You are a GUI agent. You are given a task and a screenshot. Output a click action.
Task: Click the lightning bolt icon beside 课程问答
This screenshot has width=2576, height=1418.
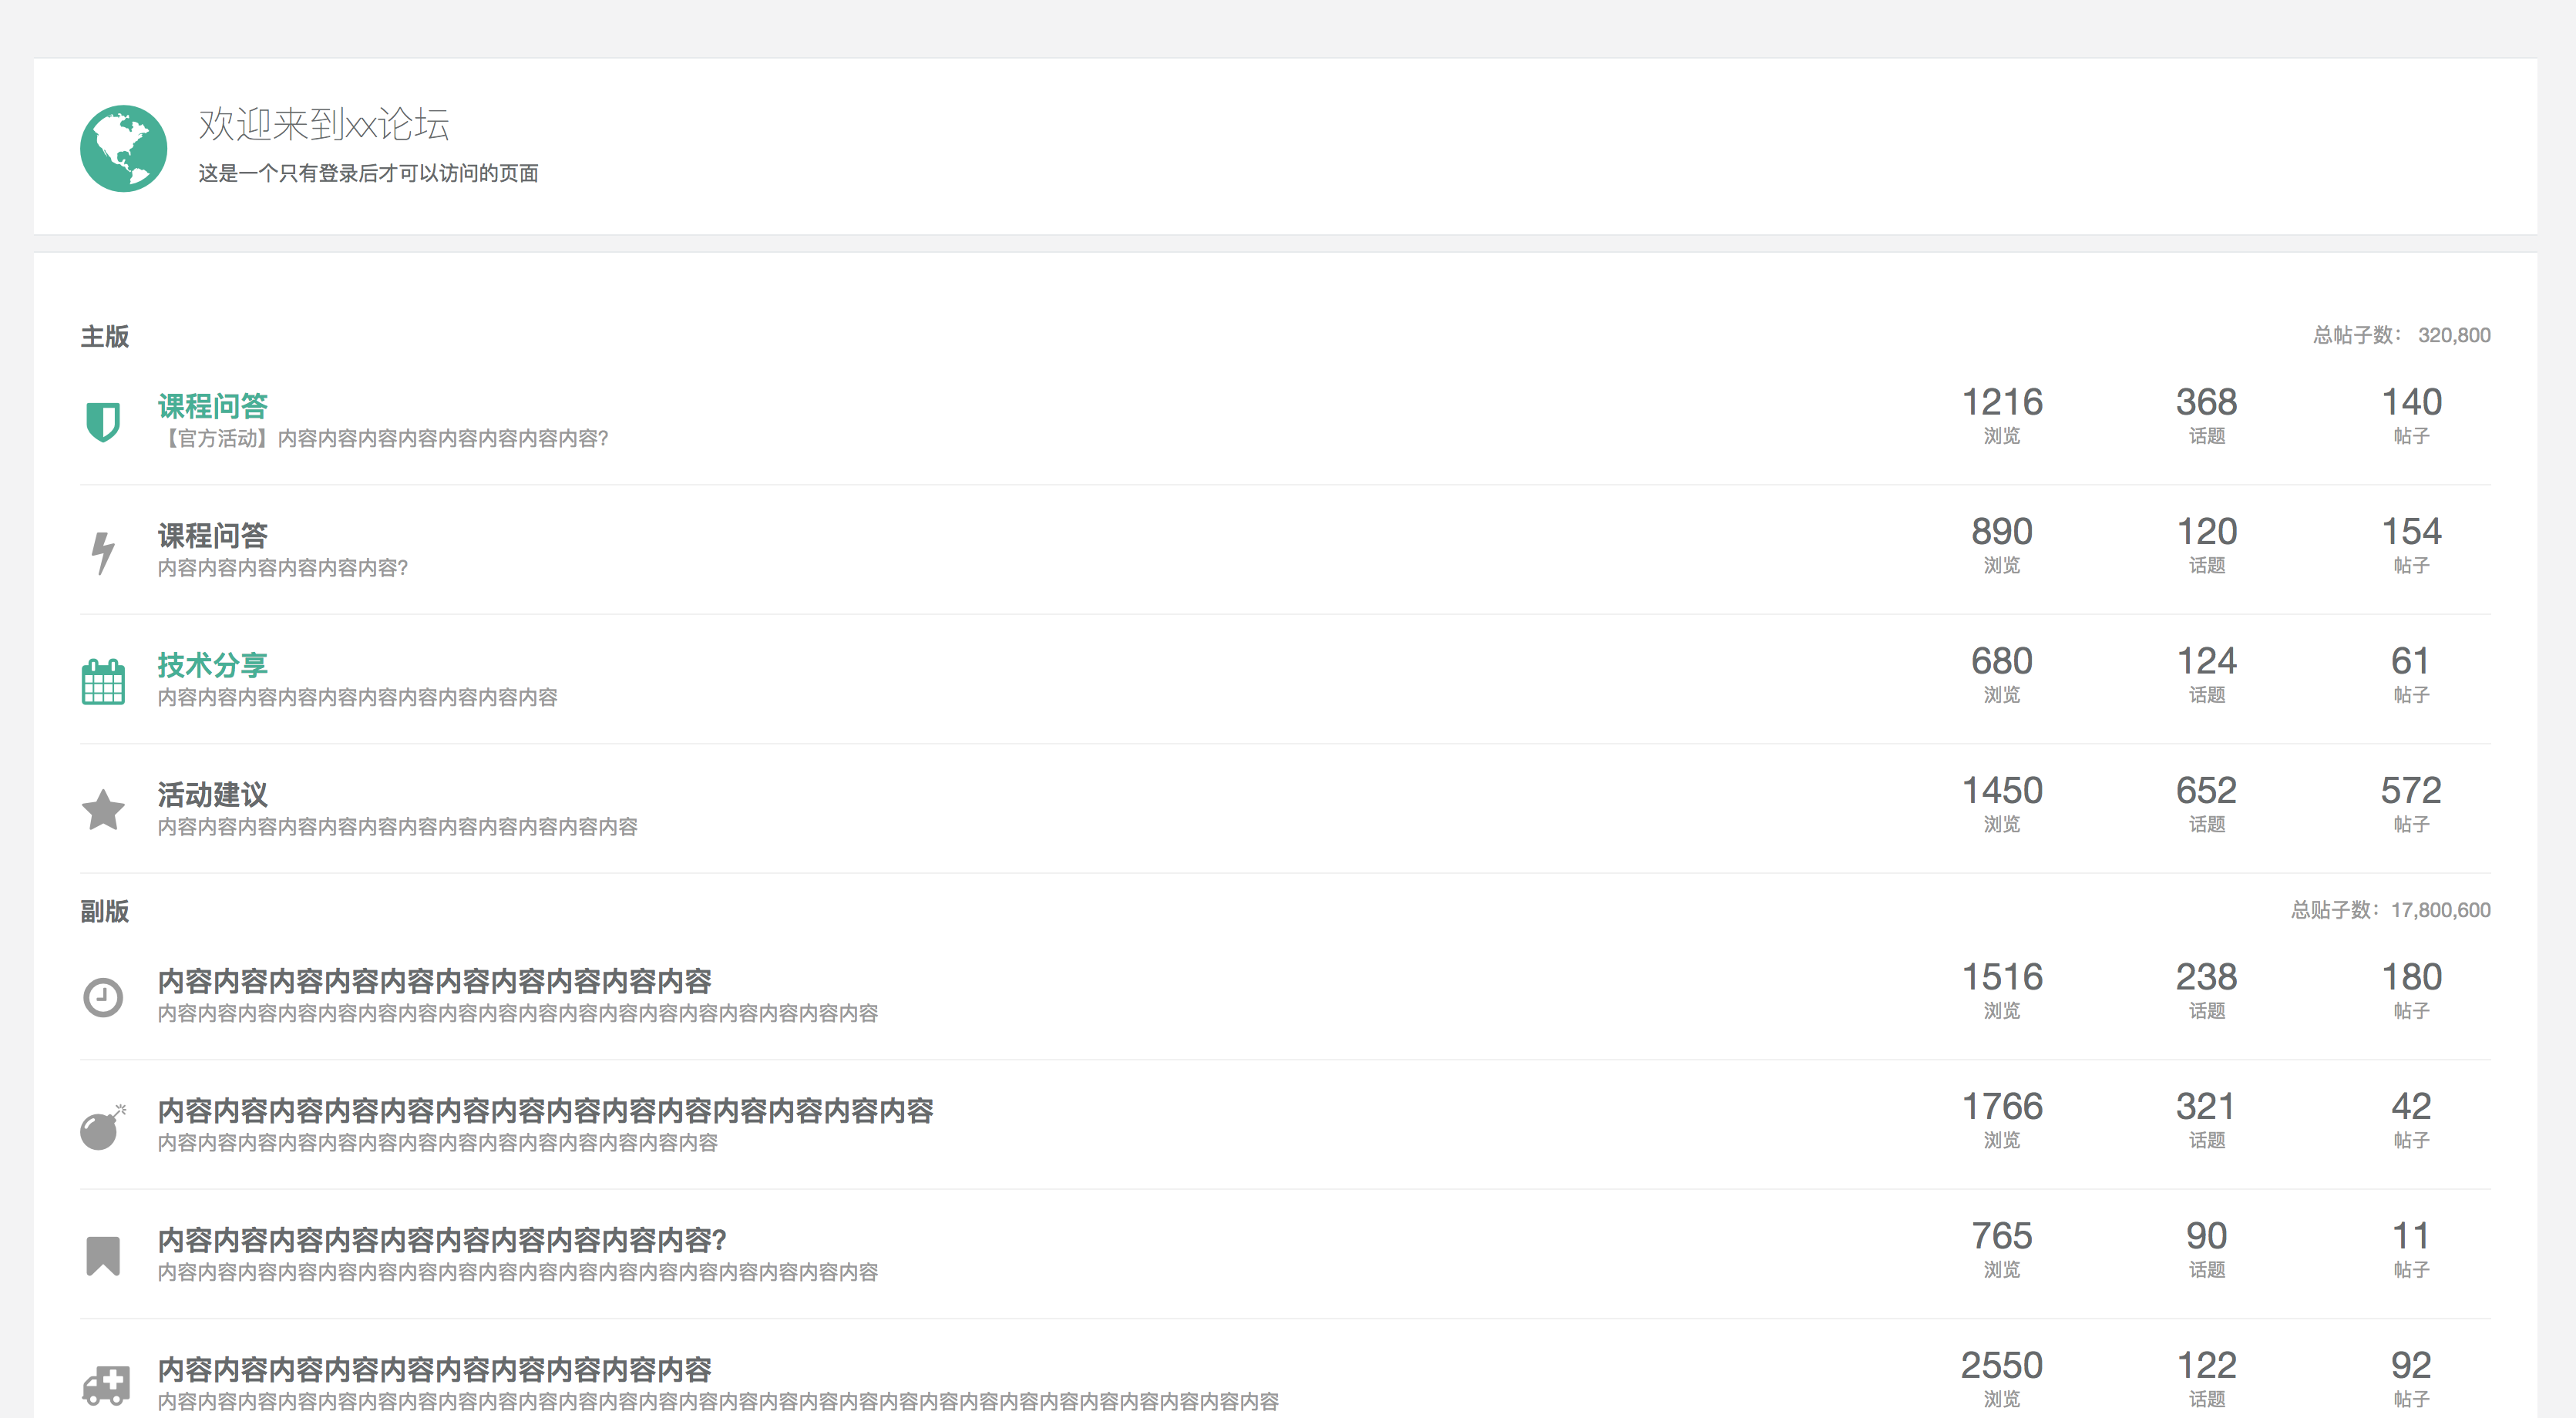[103, 552]
